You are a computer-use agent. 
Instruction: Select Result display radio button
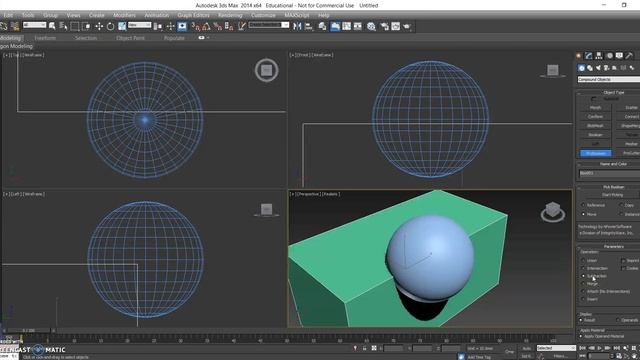pyautogui.click(x=581, y=320)
